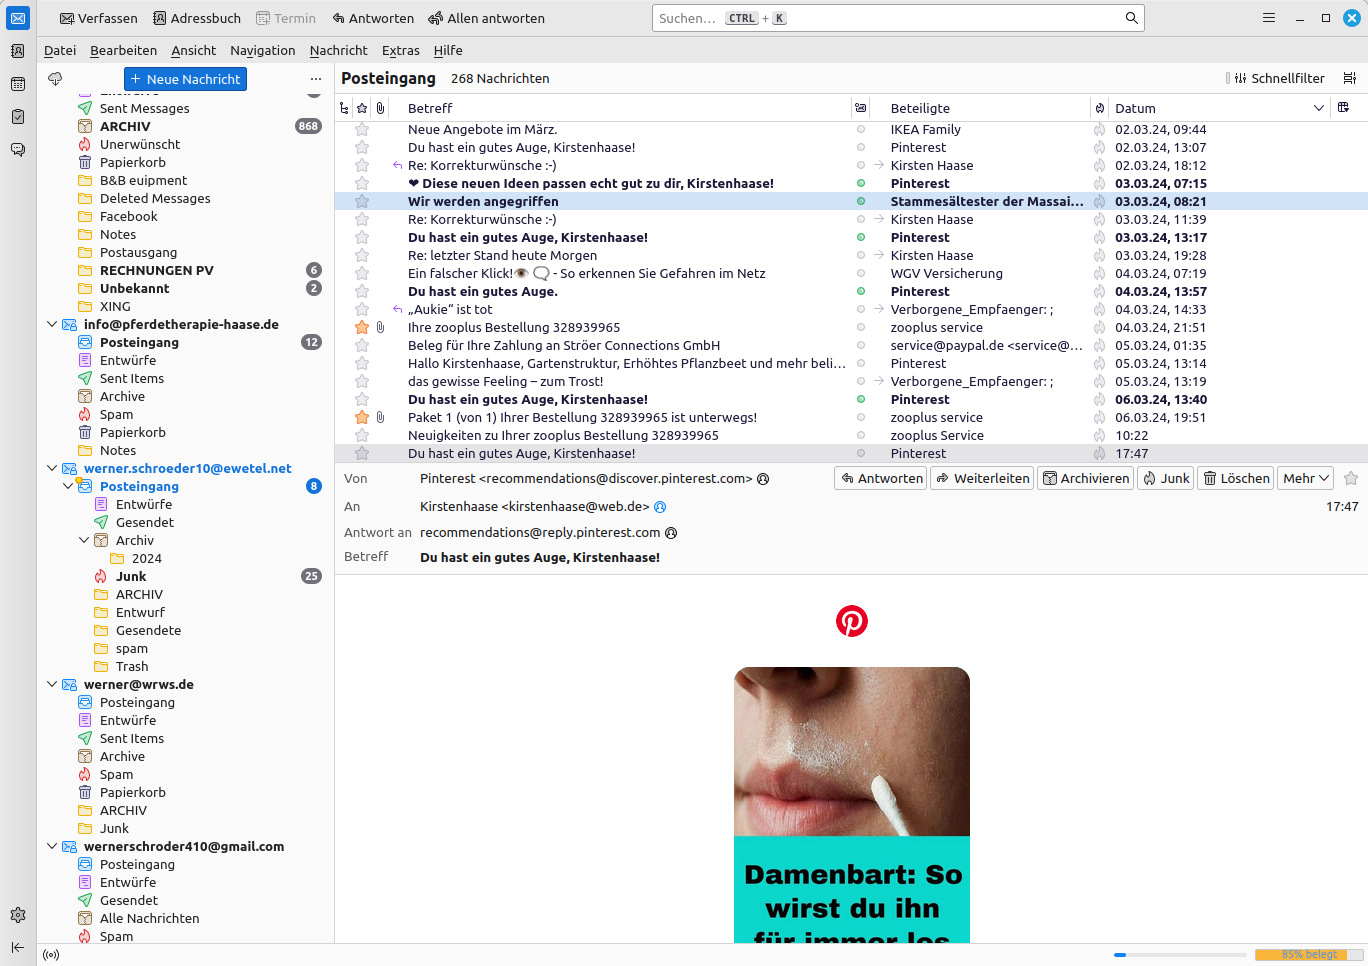This screenshot has height=966, width=1368.
Task: Collapse the info@pferdetherapie-haase.de account
Action: 52,324
